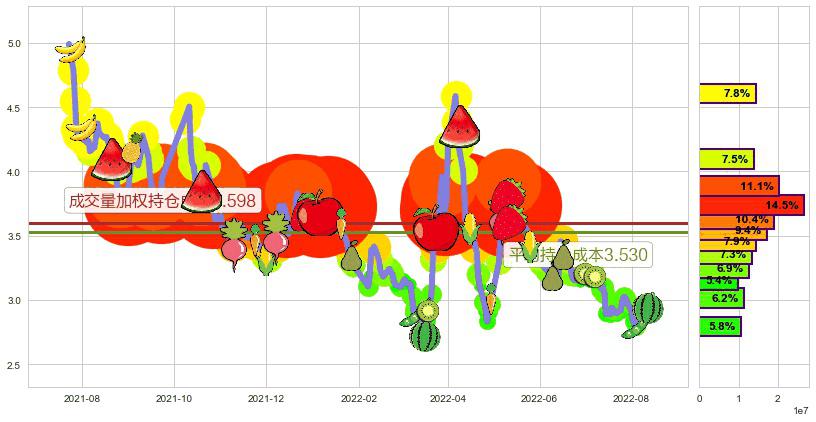Image resolution: width=816 pixels, height=422 pixels.
Task: Click the watermelon slice at the April 2022 peak
Action: pos(461,127)
